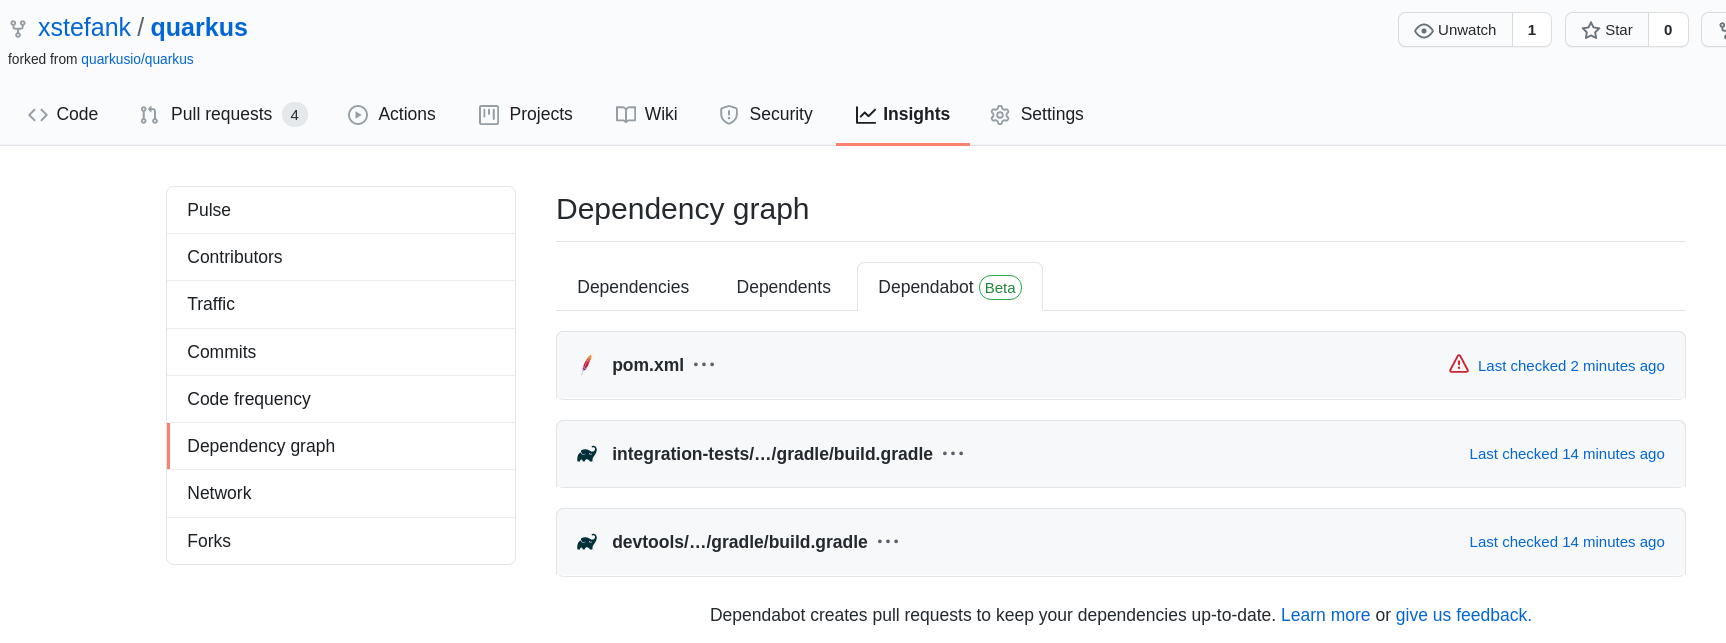Click the Code tab angle-brackets icon
Screen dimensions: 1726x643
(x=38, y=115)
